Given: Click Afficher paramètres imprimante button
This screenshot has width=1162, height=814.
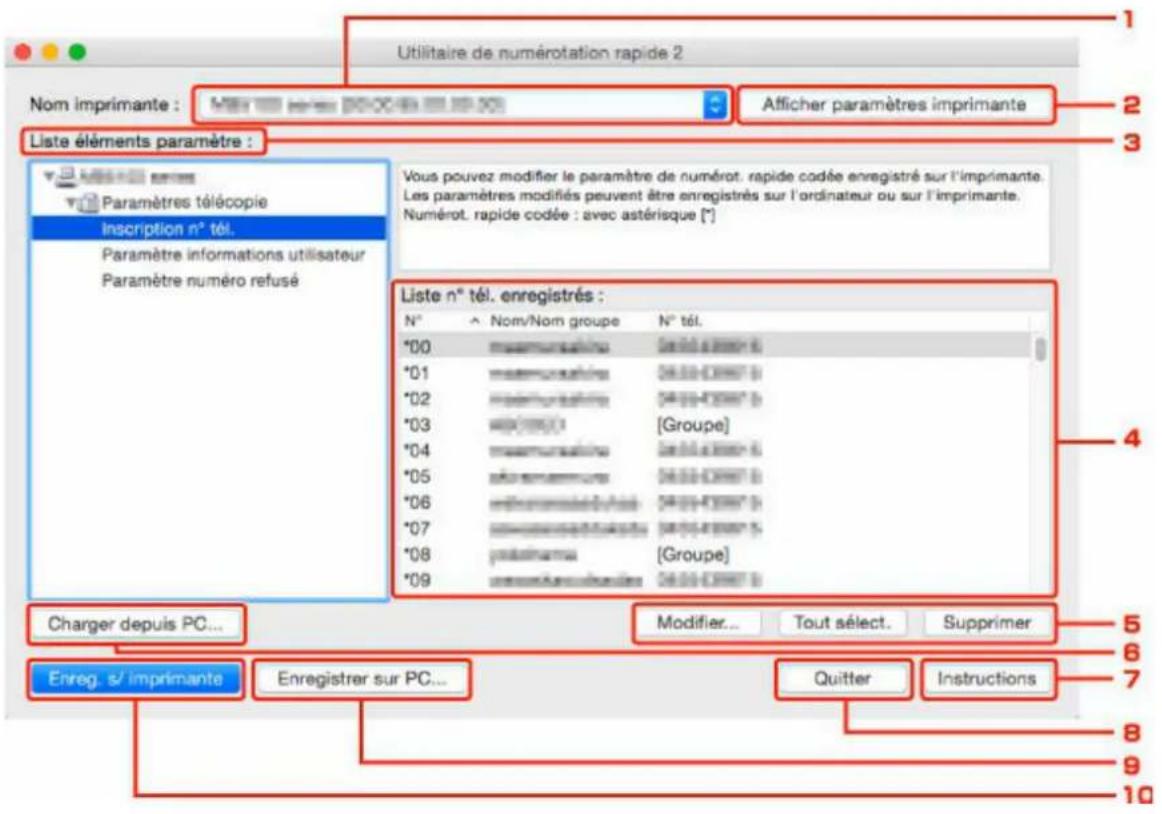Looking at the screenshot, I should [x=894, y=105].
